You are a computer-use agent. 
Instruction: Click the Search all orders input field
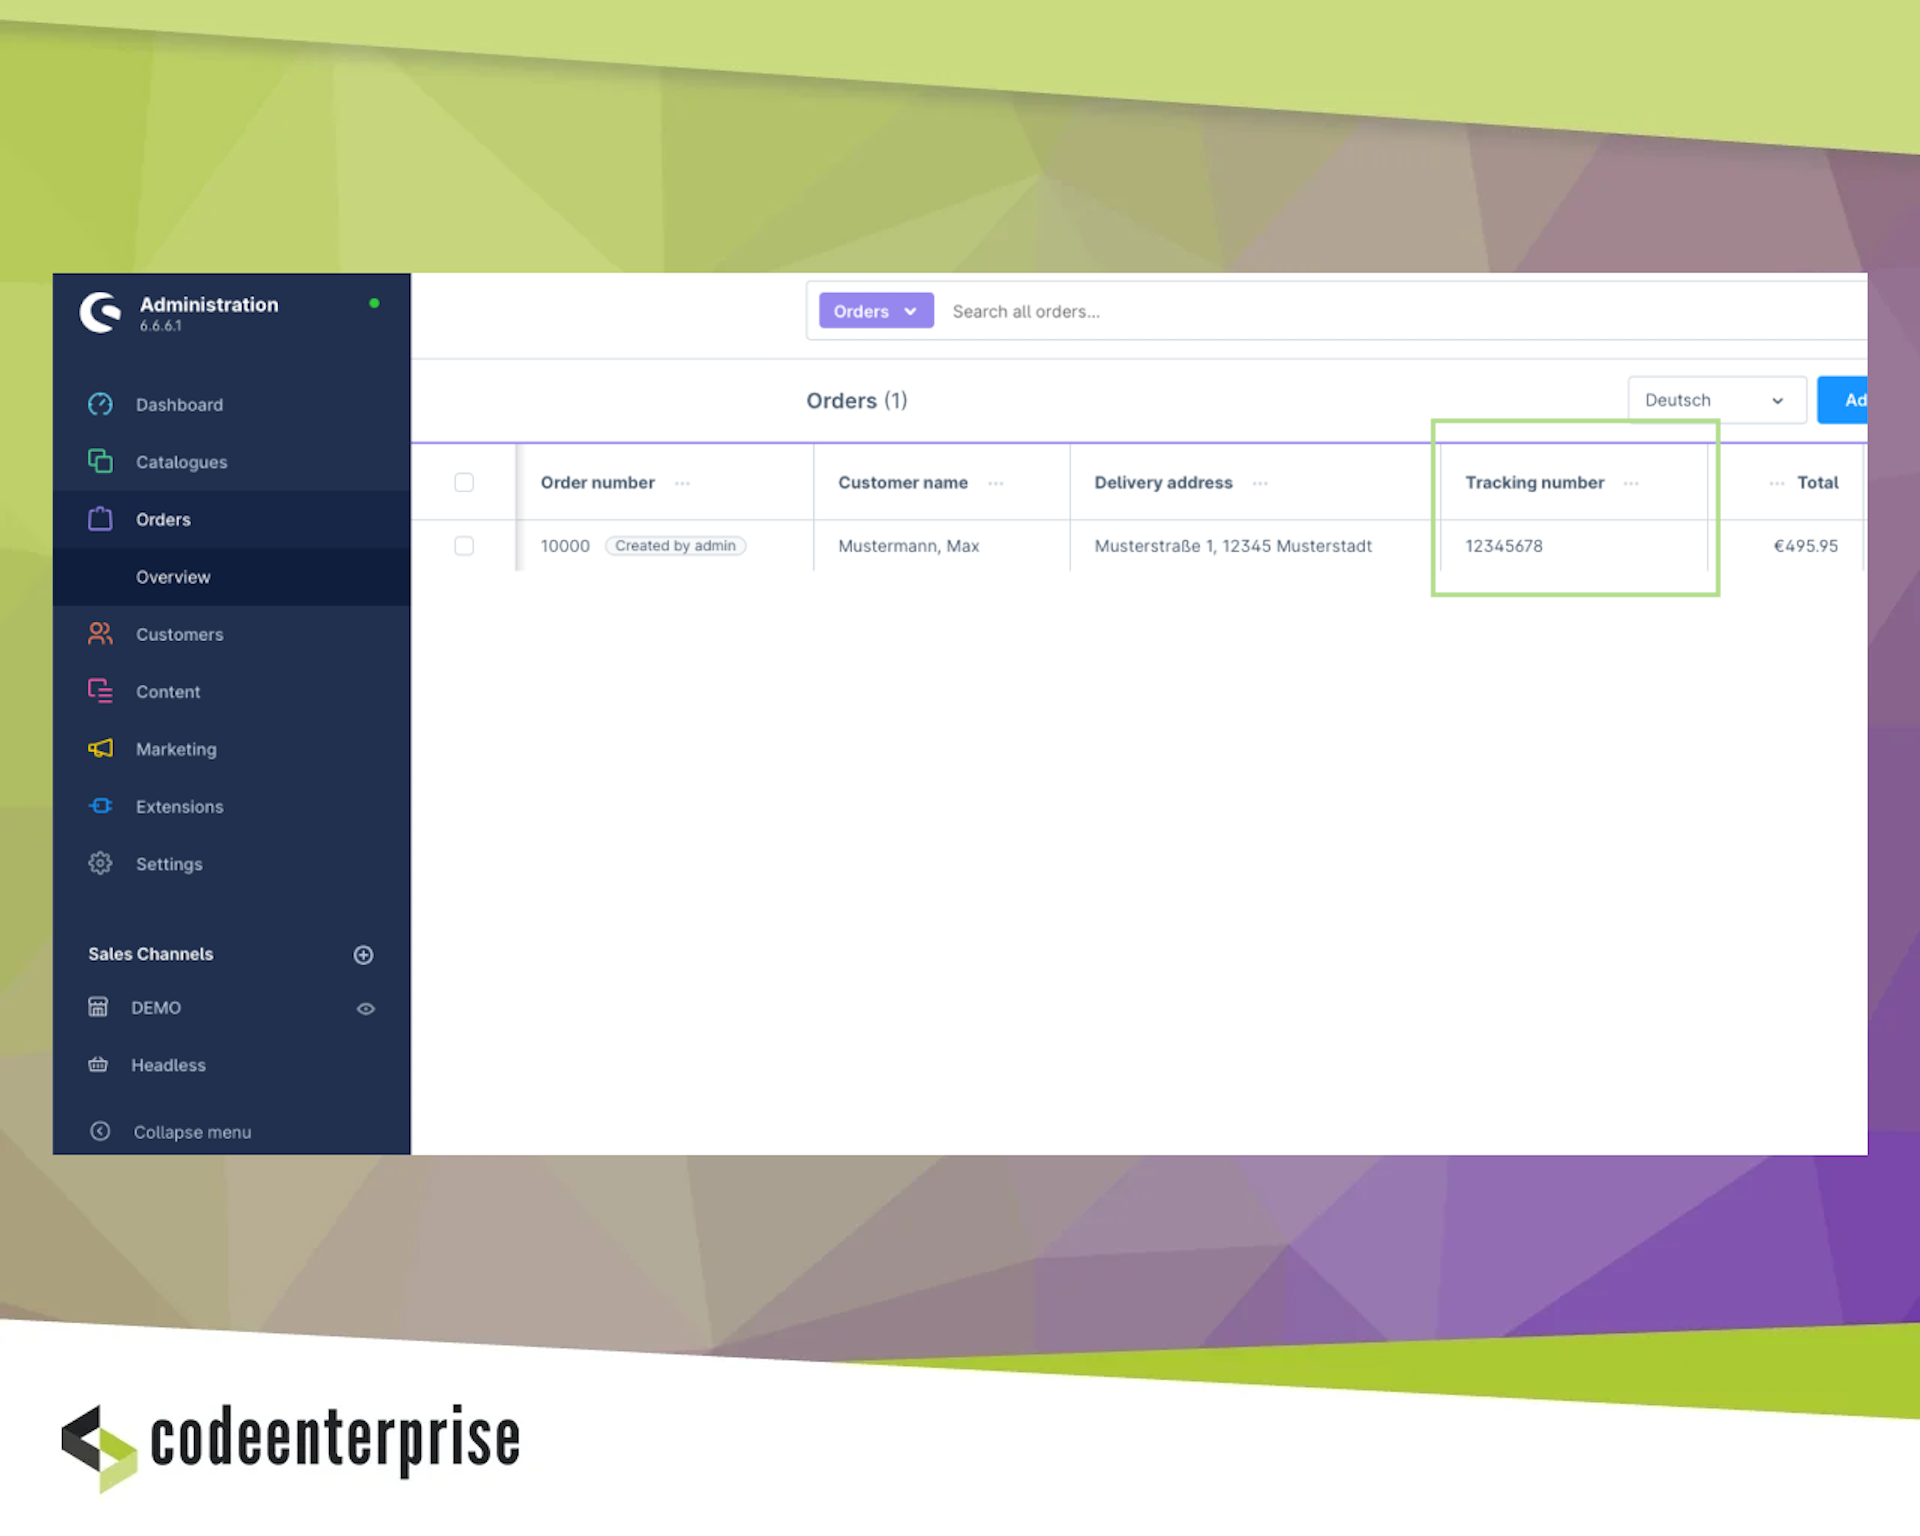(x=1397, y=310)
